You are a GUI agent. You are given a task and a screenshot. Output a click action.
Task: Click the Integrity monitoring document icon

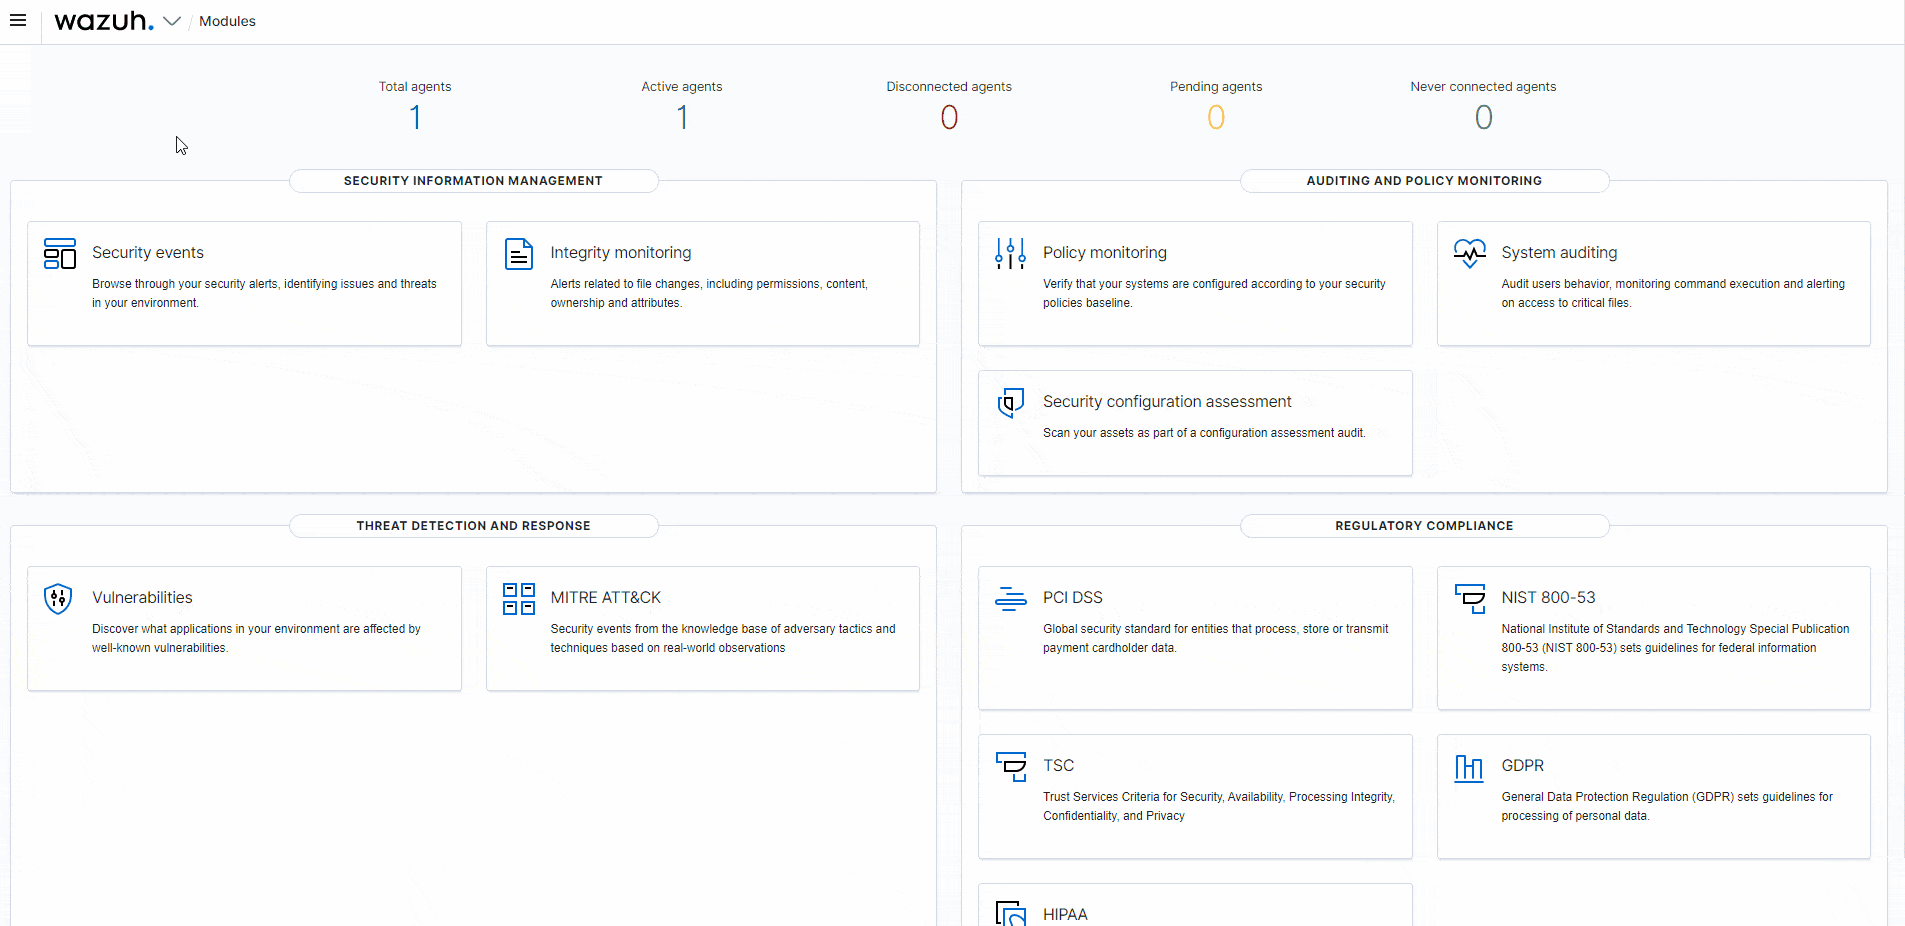[x=518, y=254]
